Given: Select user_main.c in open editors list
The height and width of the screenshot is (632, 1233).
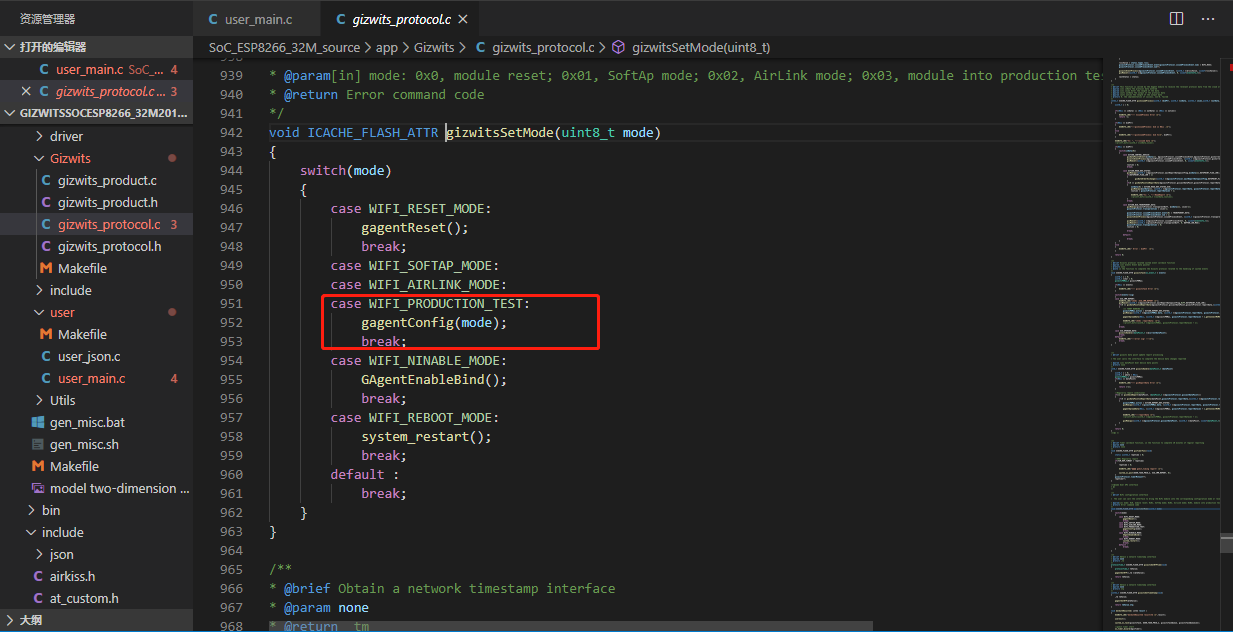Looking at the screenshot, I should click(89, 69).
